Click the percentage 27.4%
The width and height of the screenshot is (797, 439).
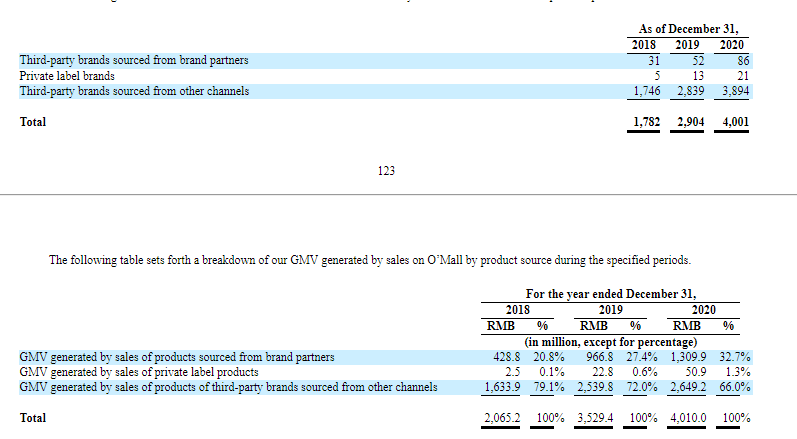click(x=642, y=357)
